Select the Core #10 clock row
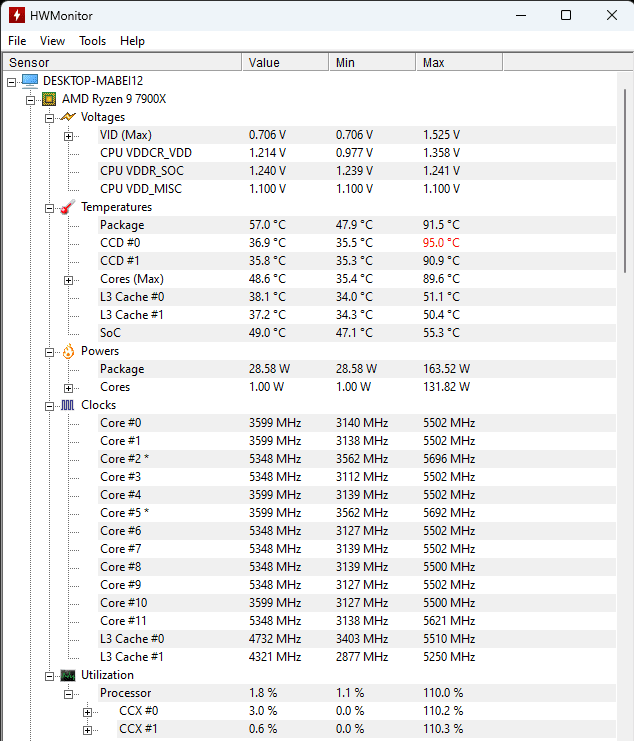The width and height of the screenshot is (634, 741). point(357,603)
